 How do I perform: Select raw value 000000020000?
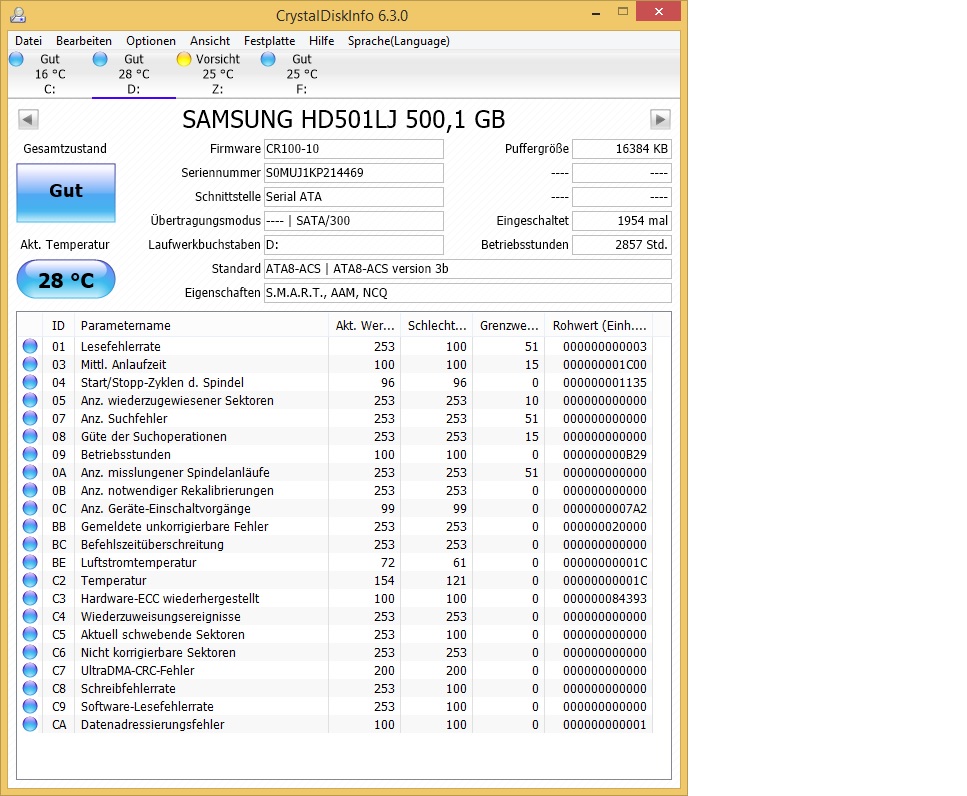(604, 527)
